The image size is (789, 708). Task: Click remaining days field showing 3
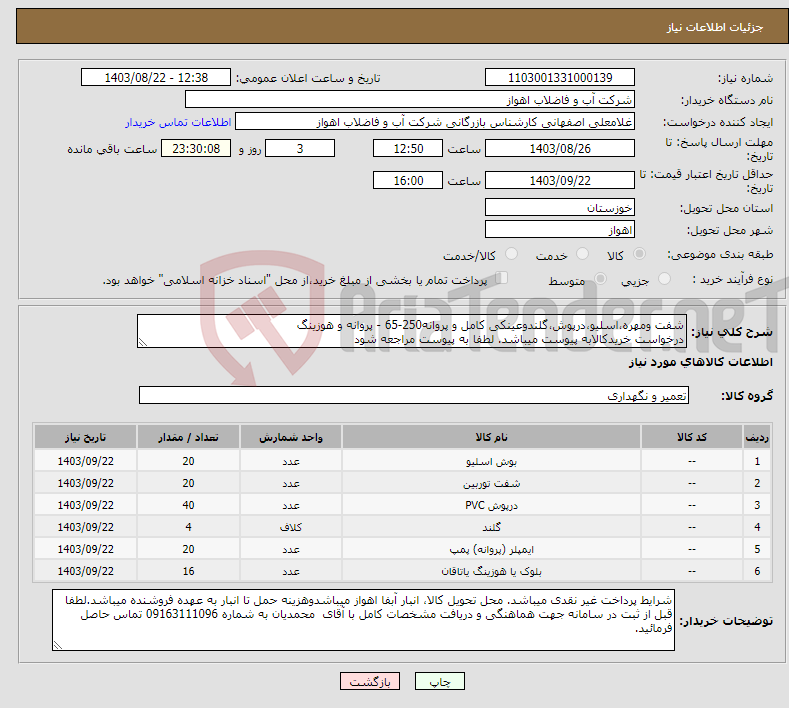coord(300,148)
